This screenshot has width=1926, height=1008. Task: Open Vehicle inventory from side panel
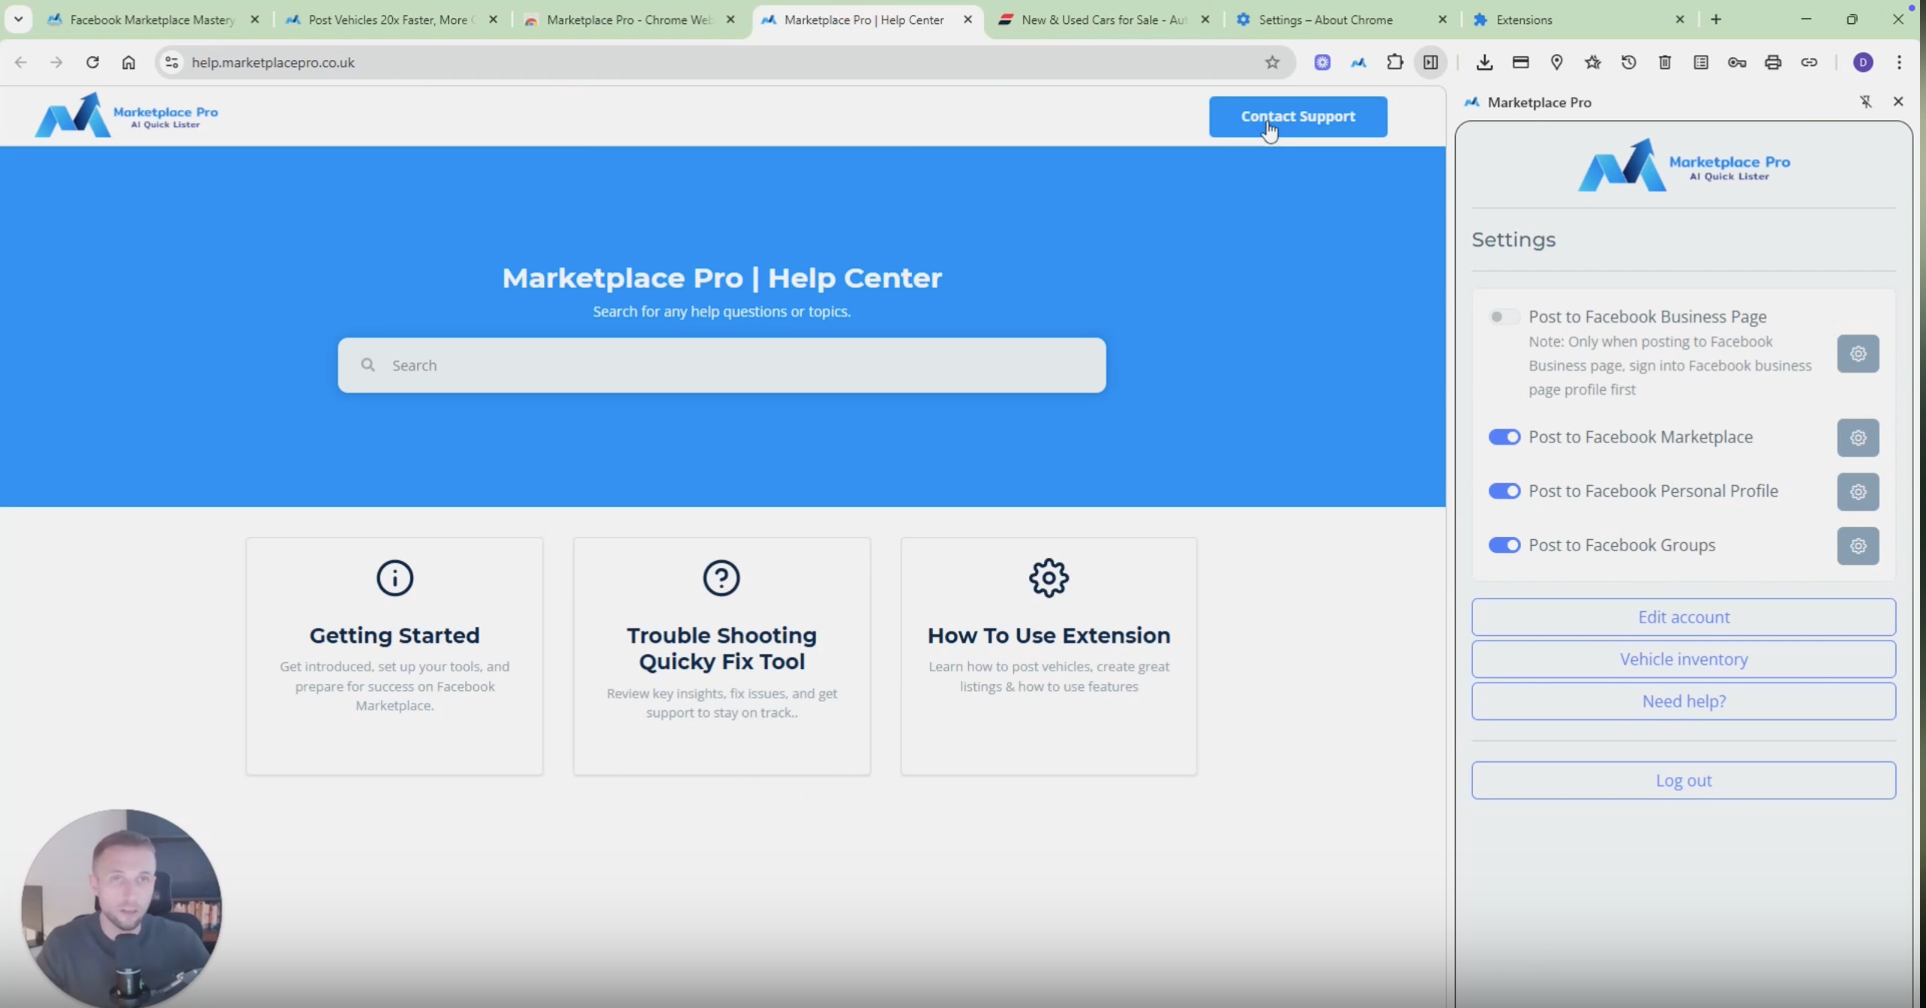[1683, 659]
